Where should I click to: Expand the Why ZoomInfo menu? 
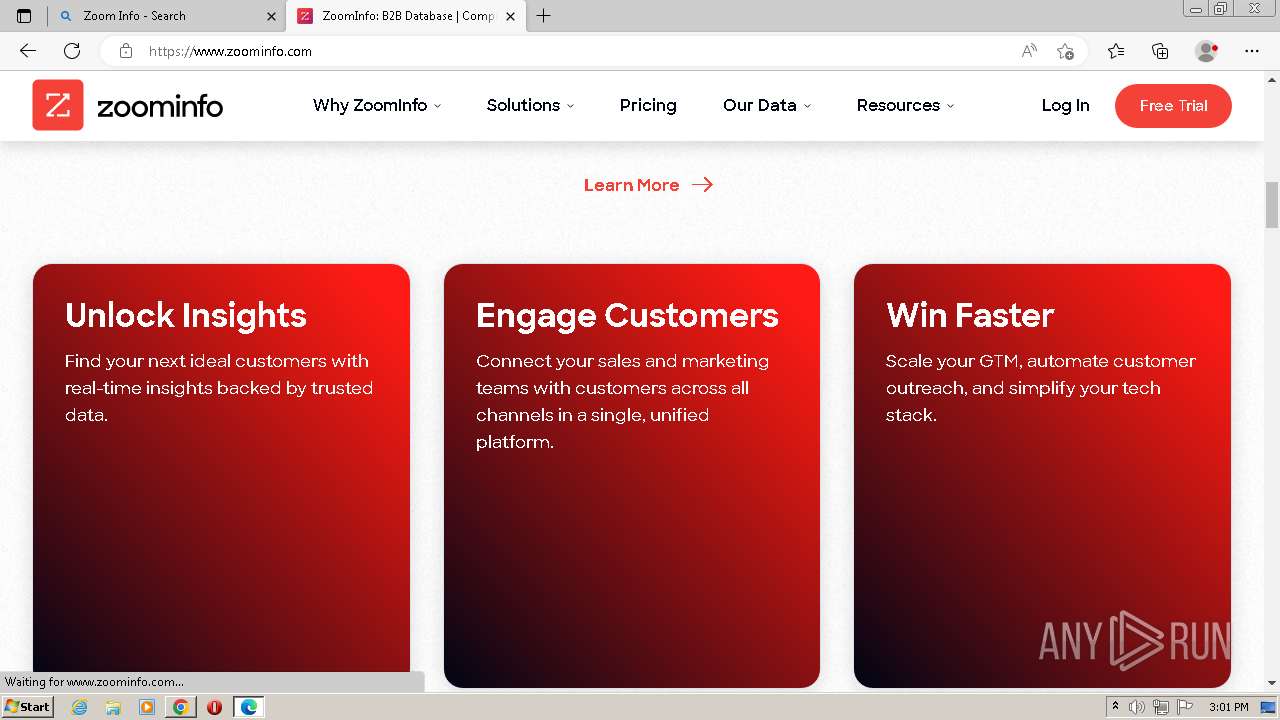(377, 105)
